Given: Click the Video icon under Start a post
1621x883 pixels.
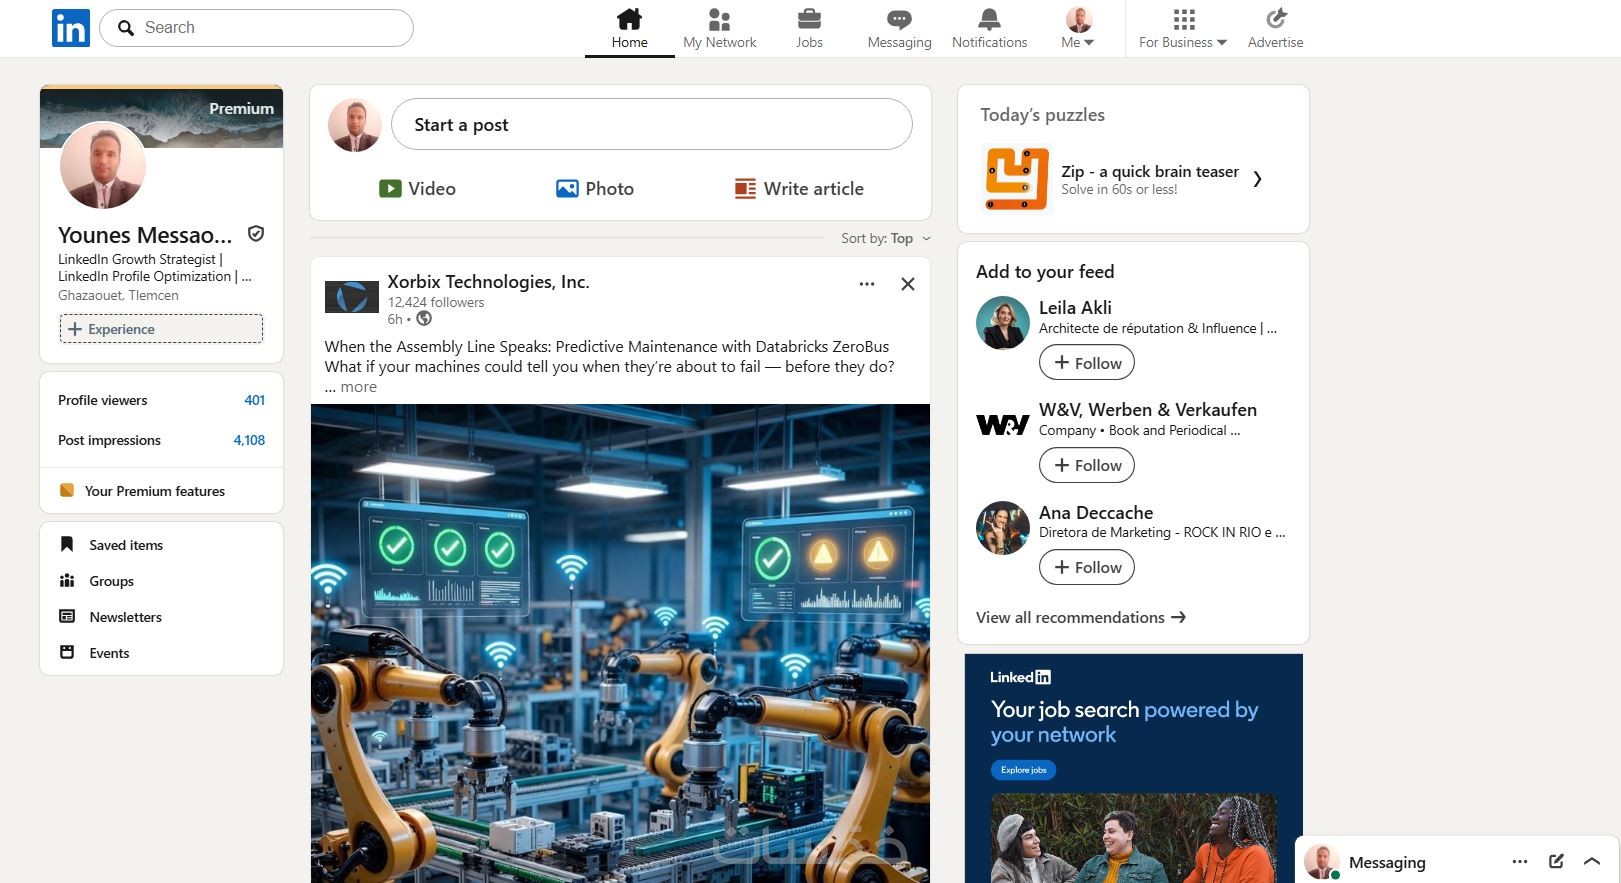Looking at the screenshot, I should [390, 188].
